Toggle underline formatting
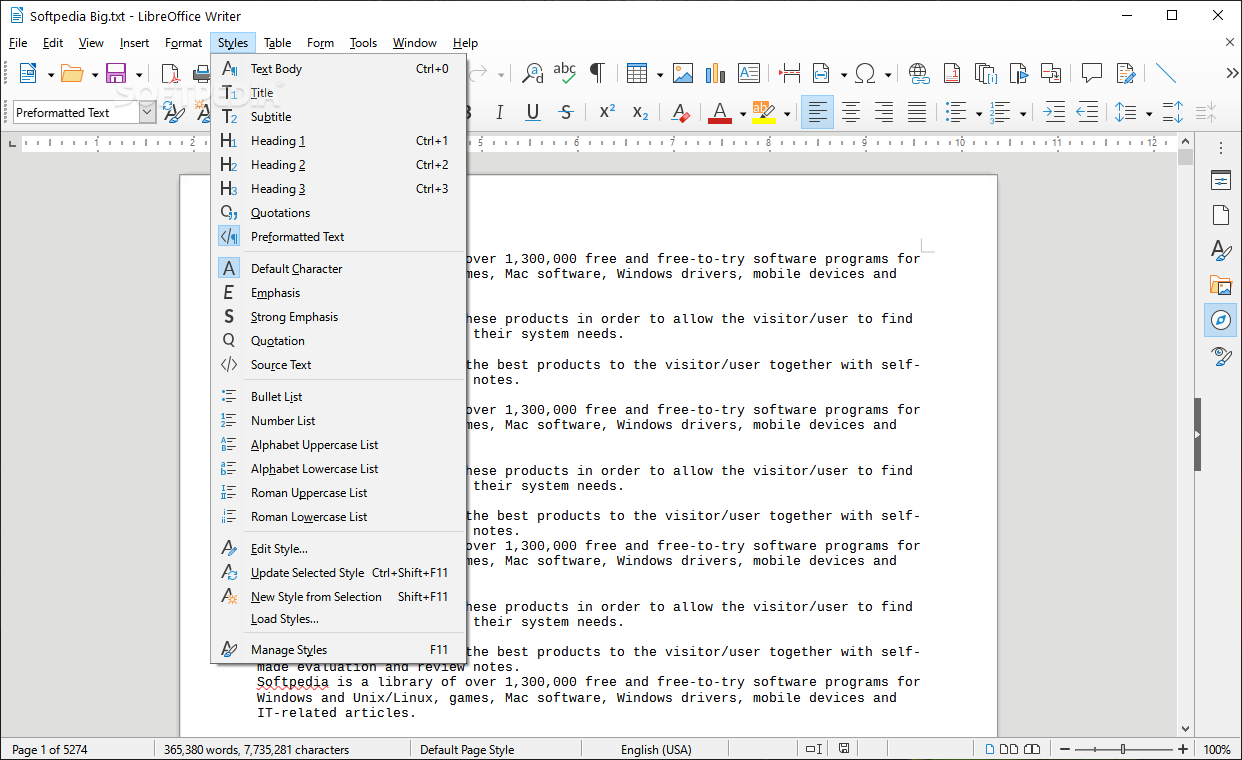 tap(533, 112)
